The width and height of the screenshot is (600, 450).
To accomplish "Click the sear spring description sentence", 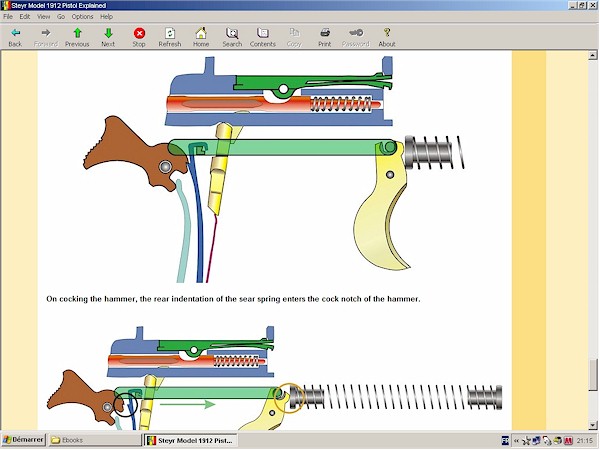I will [233, 299].
